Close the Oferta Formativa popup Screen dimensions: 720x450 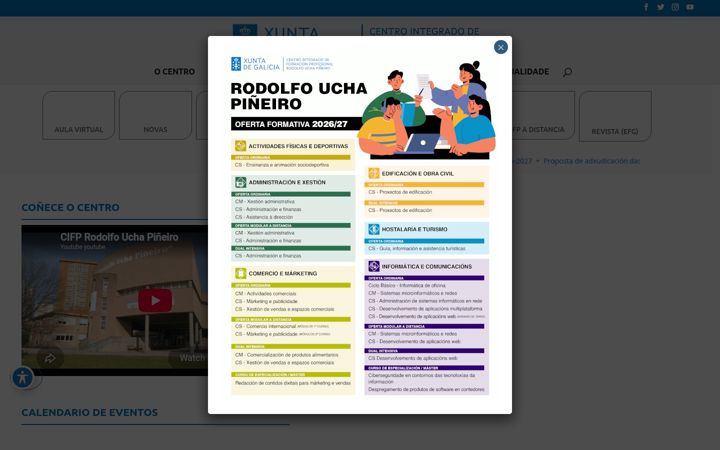coord(501,47)
